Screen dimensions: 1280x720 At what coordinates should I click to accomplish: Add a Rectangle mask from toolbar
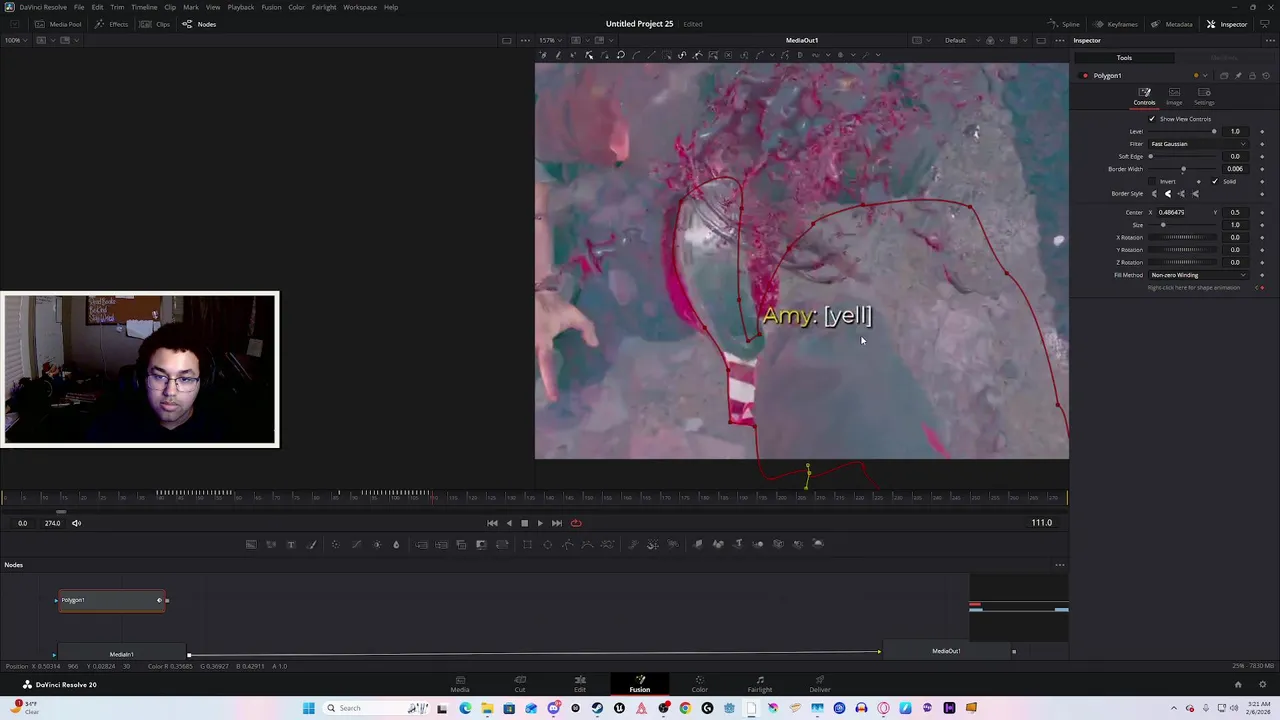(x=527, y=544)
